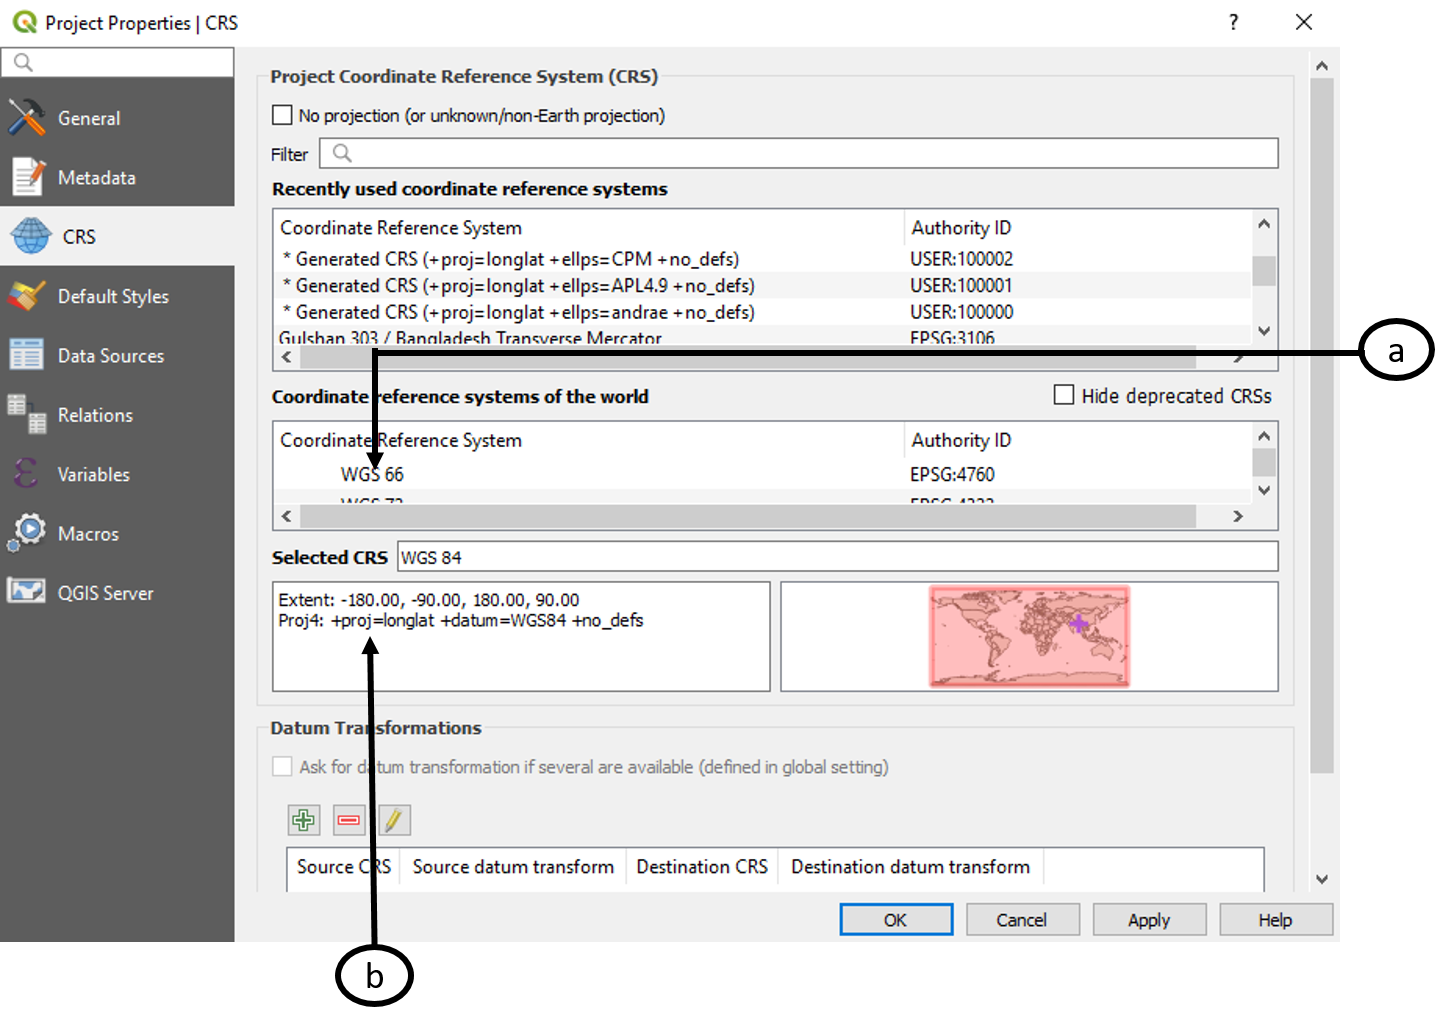Click the main panel vertical scrollbar thumb
Screen dimensions: 1435x1021
(x=1322, y=426)
